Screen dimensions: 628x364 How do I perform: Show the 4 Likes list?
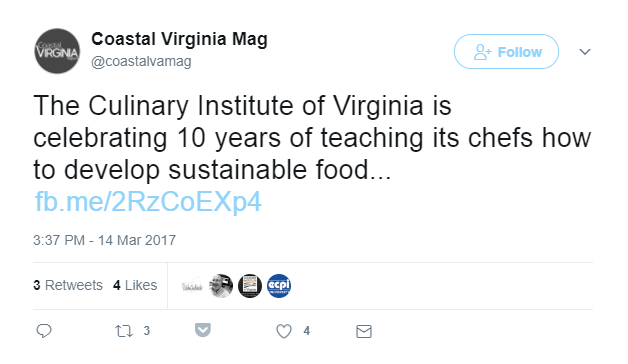135,285
